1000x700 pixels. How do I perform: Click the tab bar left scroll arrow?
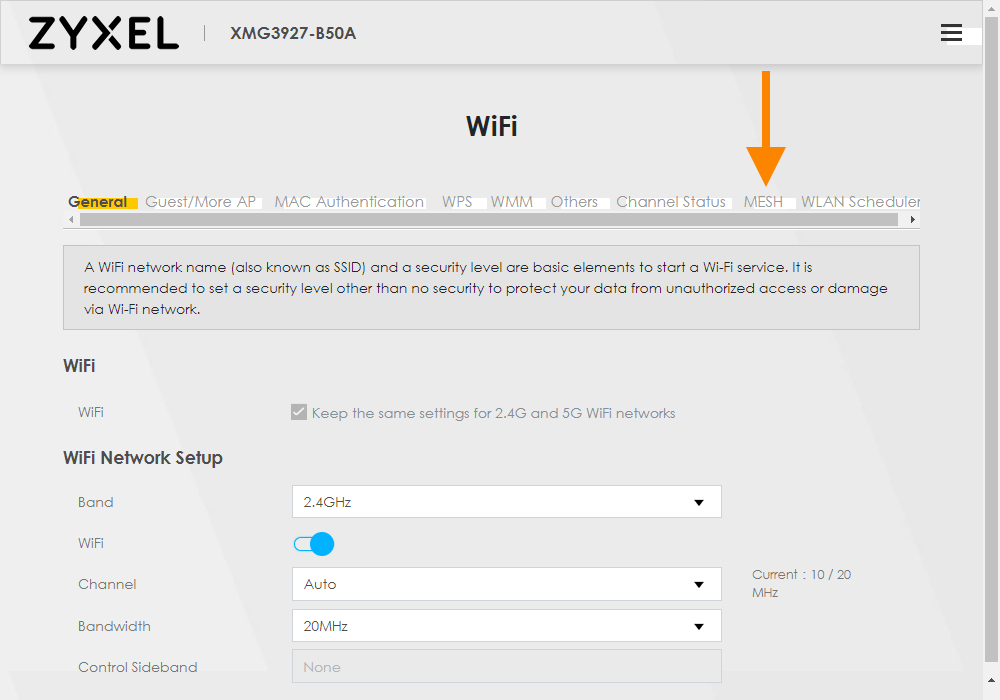[71, 220]
